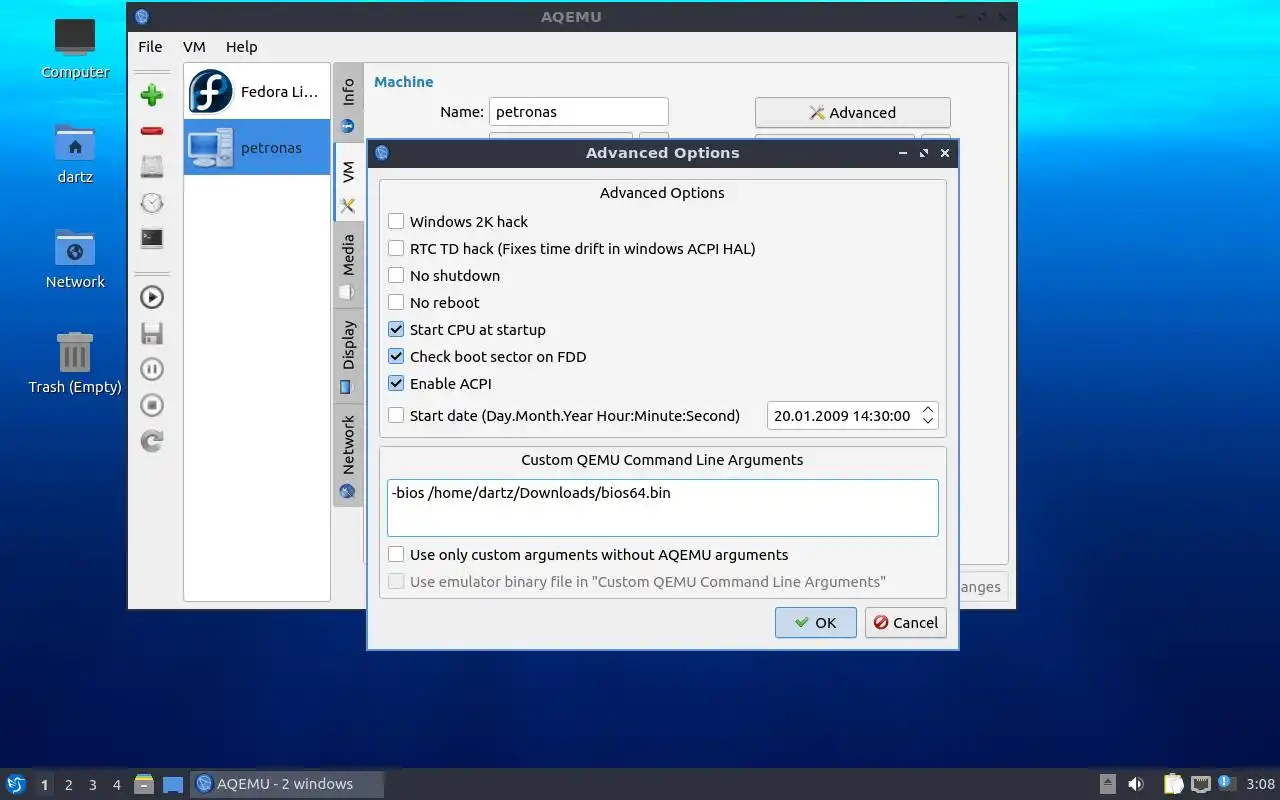Viewport: 1280px width, 800px height.
Task: Check the No shutdown option
Action: 396,276
